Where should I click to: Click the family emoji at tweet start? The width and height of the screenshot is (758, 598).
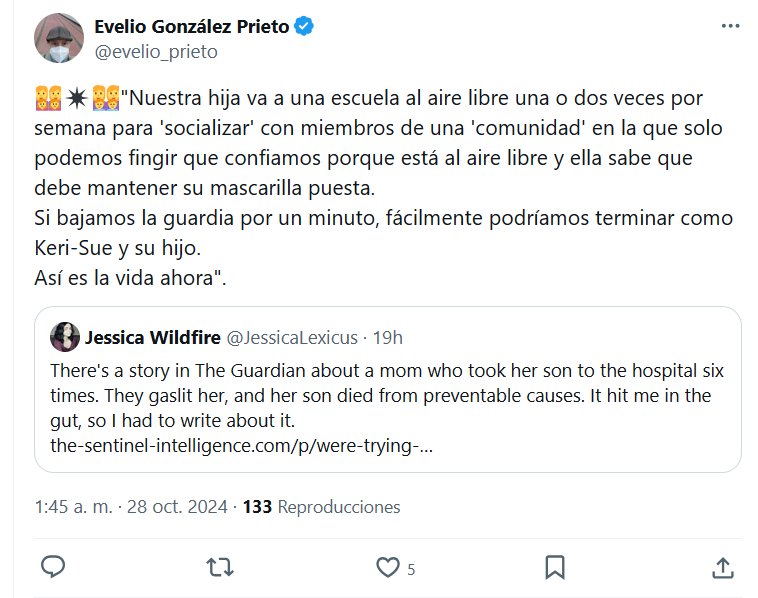[45, 100]
